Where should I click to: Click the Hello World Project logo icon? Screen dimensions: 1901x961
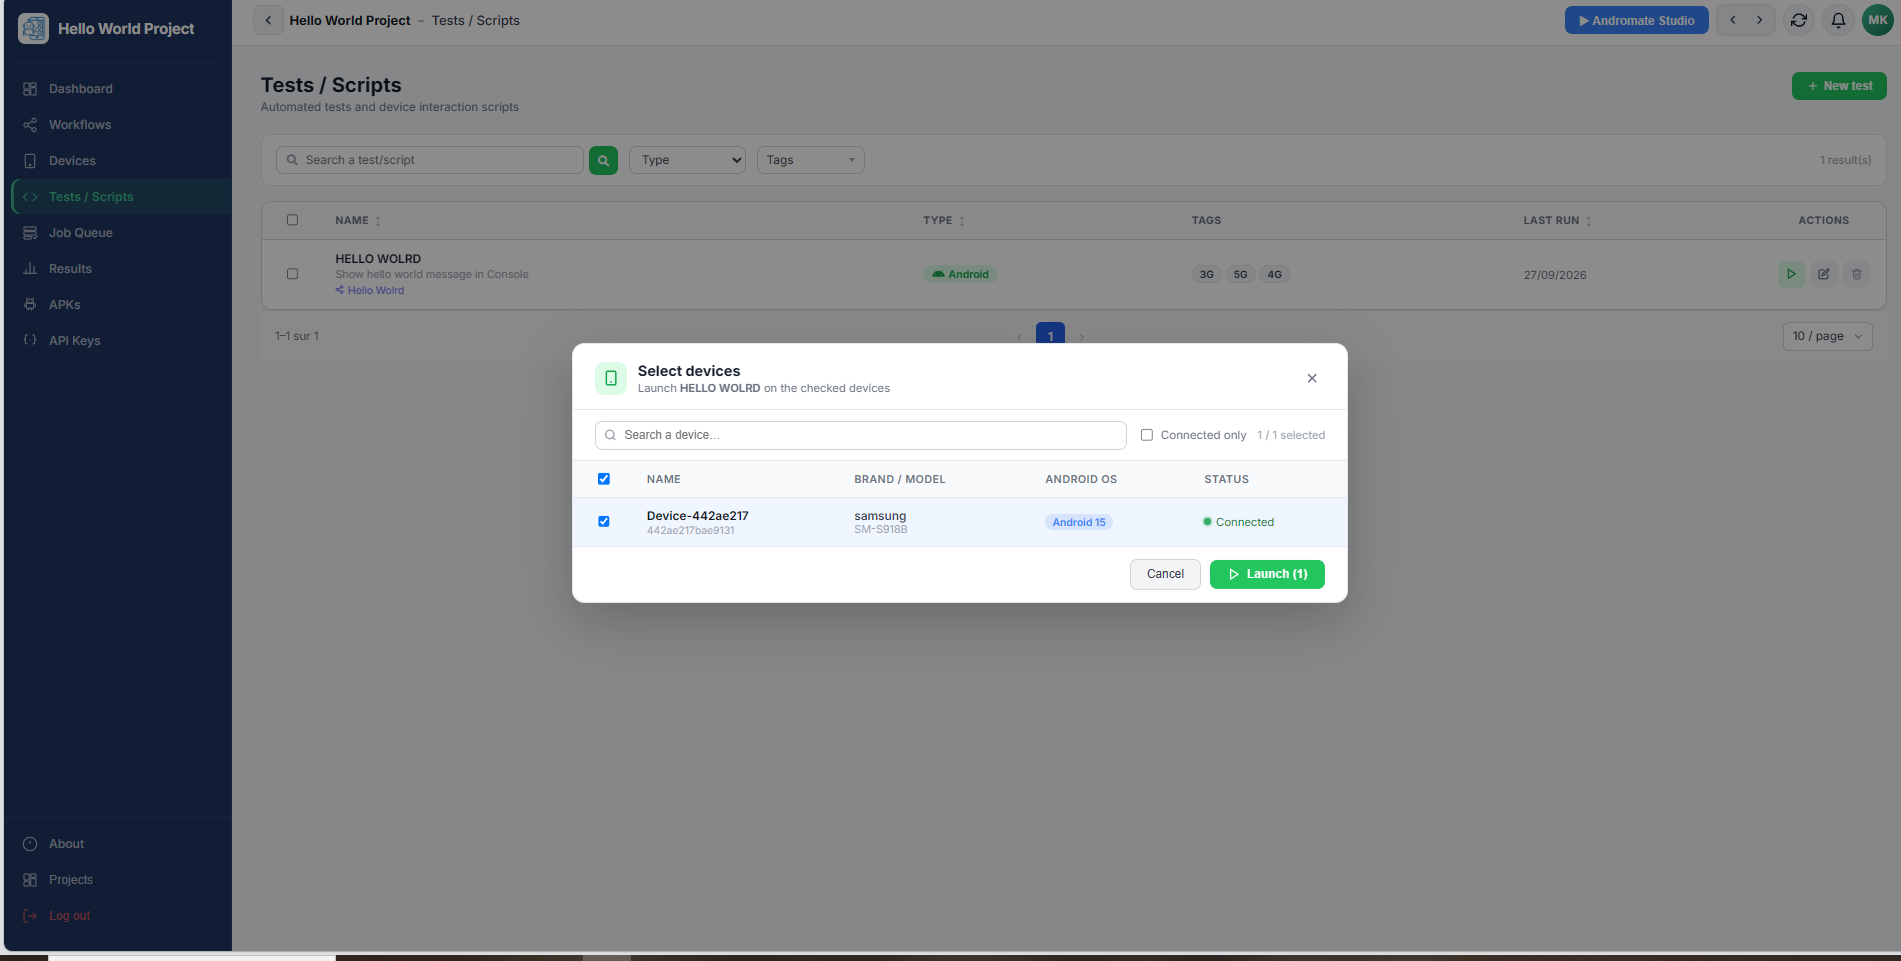pyautogui.click(x=33, y=28)
